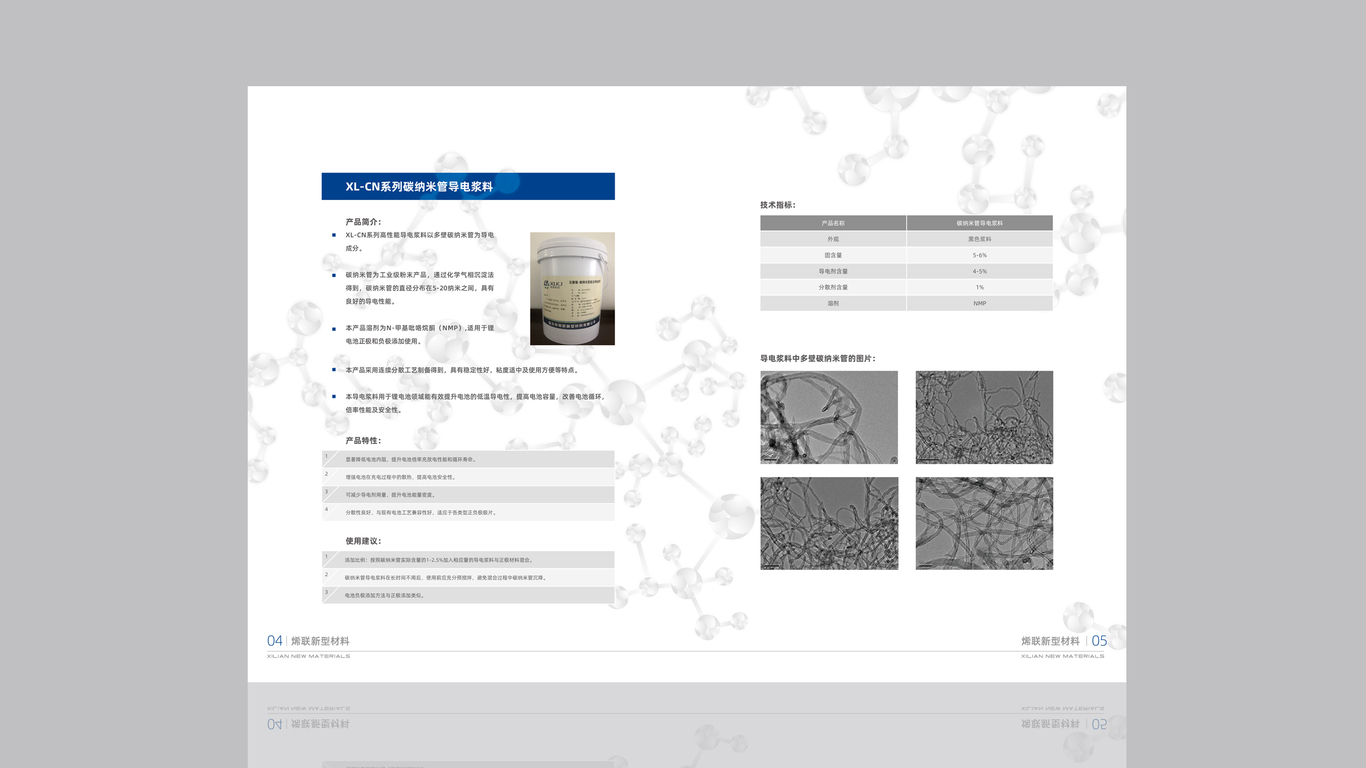Click the 产品简介 heading
The width and height of the screenshot is (1366, 768).
pyautogui.click(x=363, y=222)
